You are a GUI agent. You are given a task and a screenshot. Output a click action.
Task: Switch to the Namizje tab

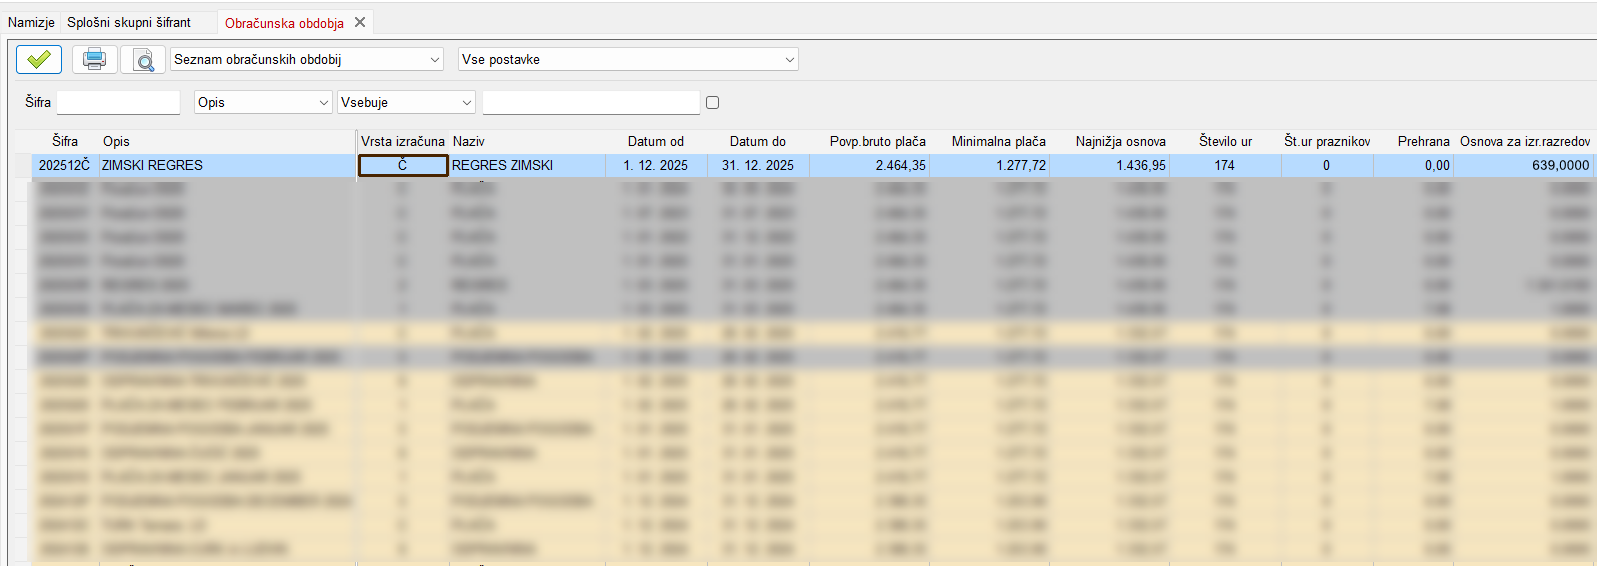tap(31, 22)
